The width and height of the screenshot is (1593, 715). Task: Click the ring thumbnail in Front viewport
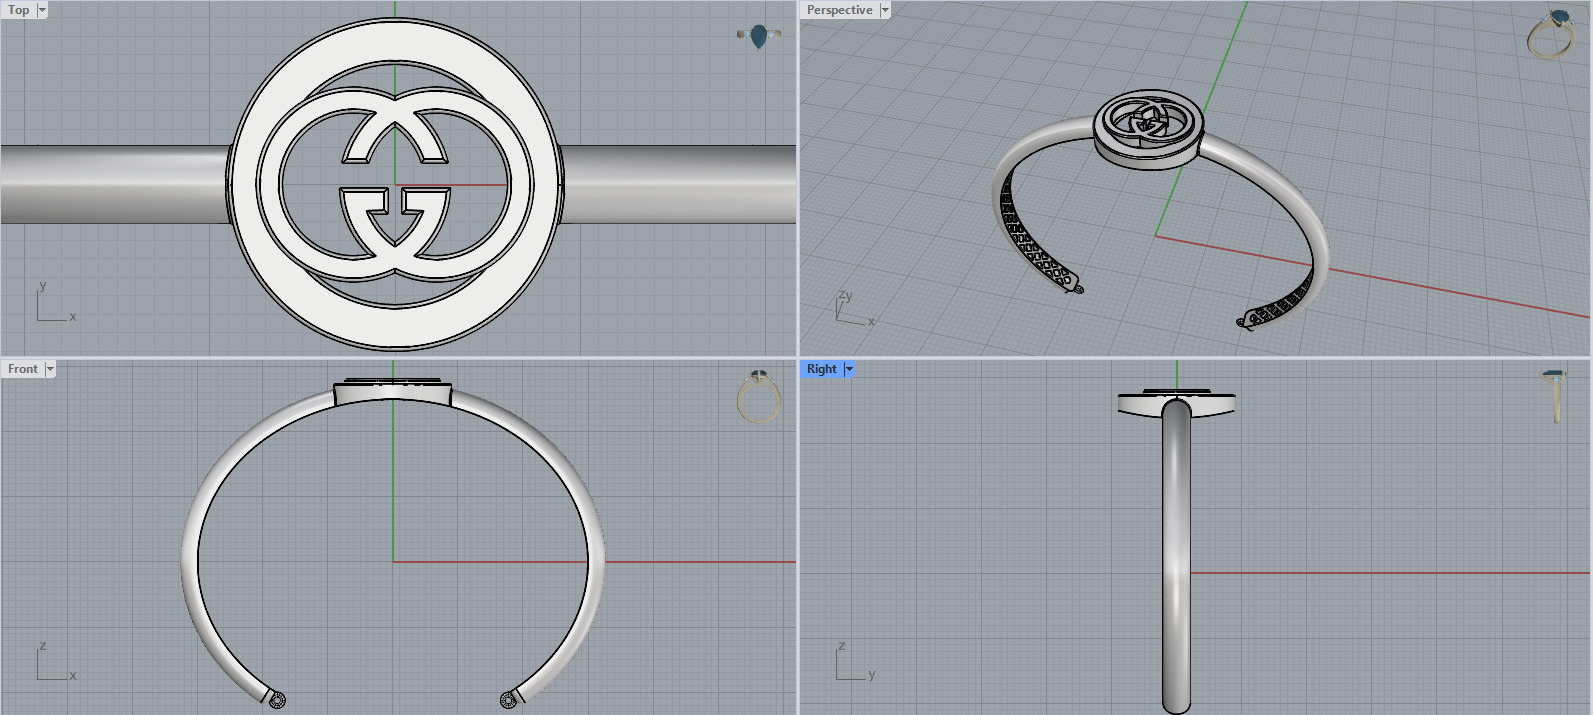[x=759, y=396]
